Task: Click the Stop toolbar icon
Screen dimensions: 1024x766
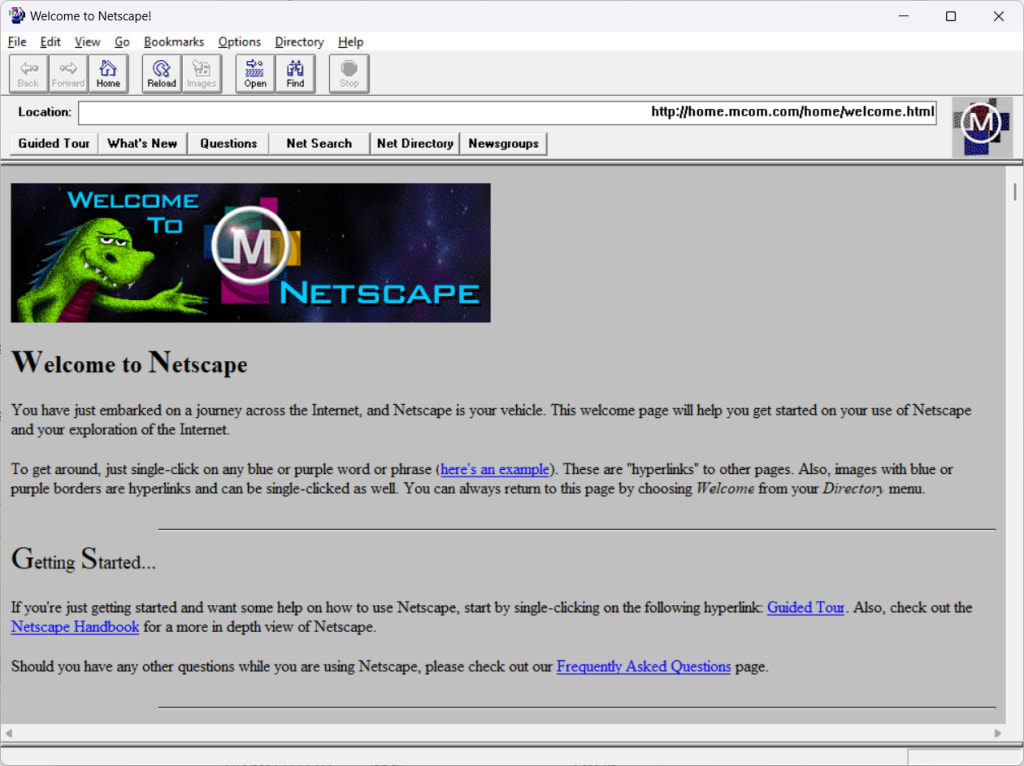Action: pos(348,73)
